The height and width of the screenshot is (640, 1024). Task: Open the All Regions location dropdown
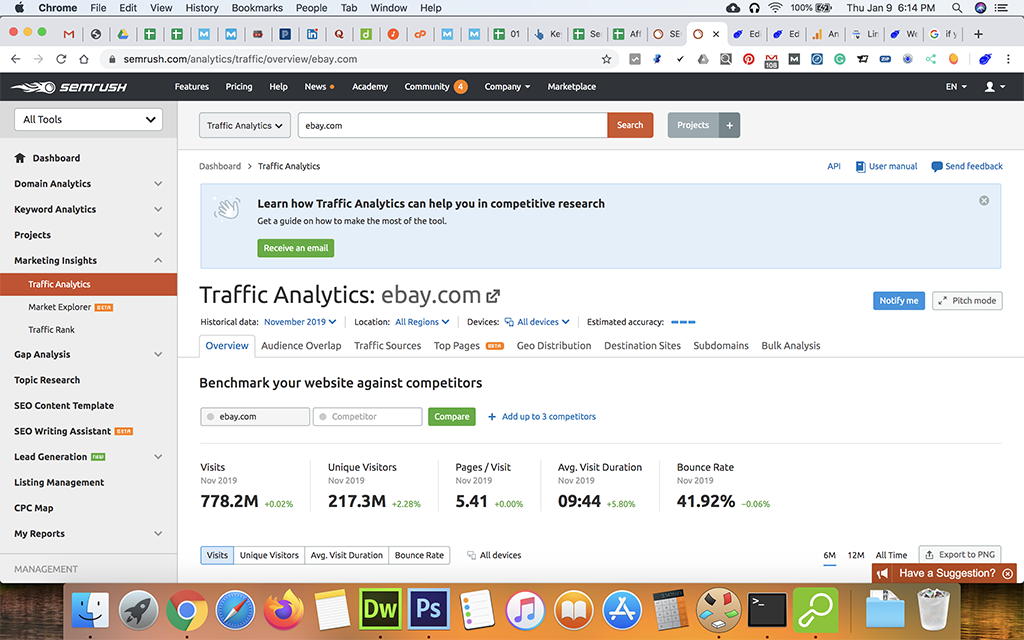coord(423,322)
